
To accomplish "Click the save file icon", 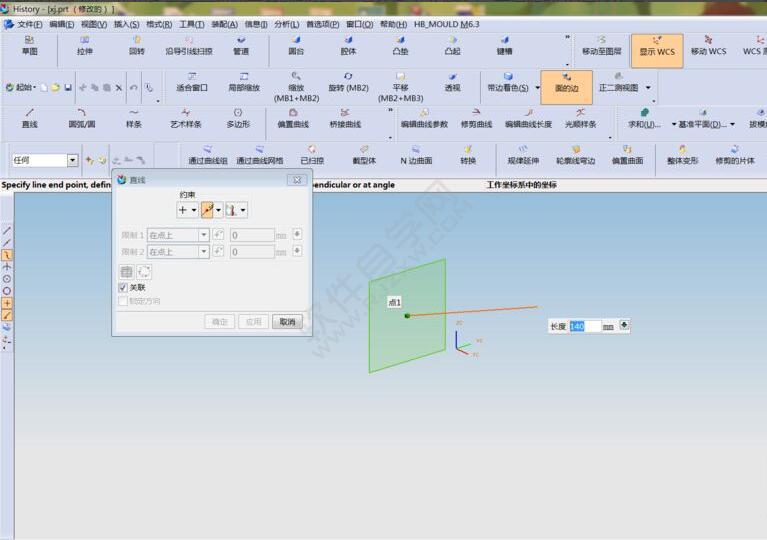I will [68, 88].
